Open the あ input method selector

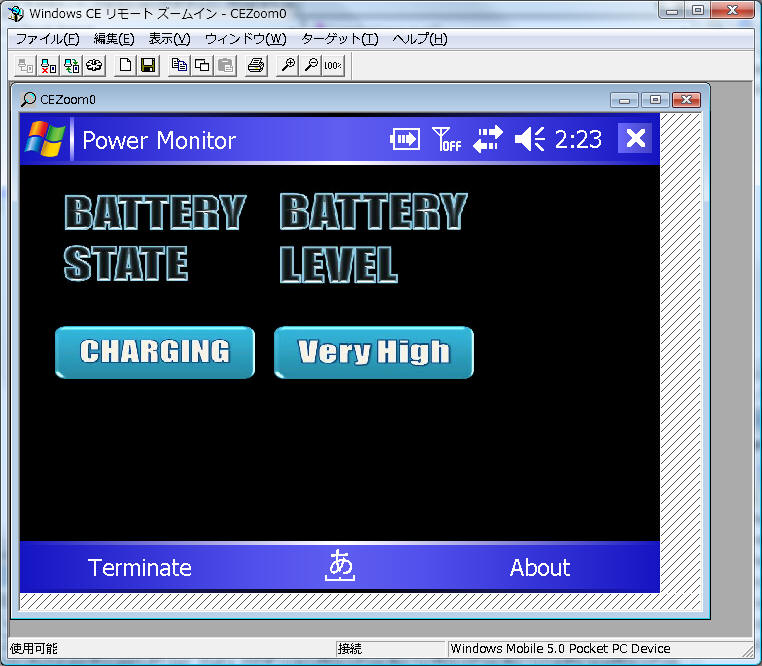tap(340, 566)
